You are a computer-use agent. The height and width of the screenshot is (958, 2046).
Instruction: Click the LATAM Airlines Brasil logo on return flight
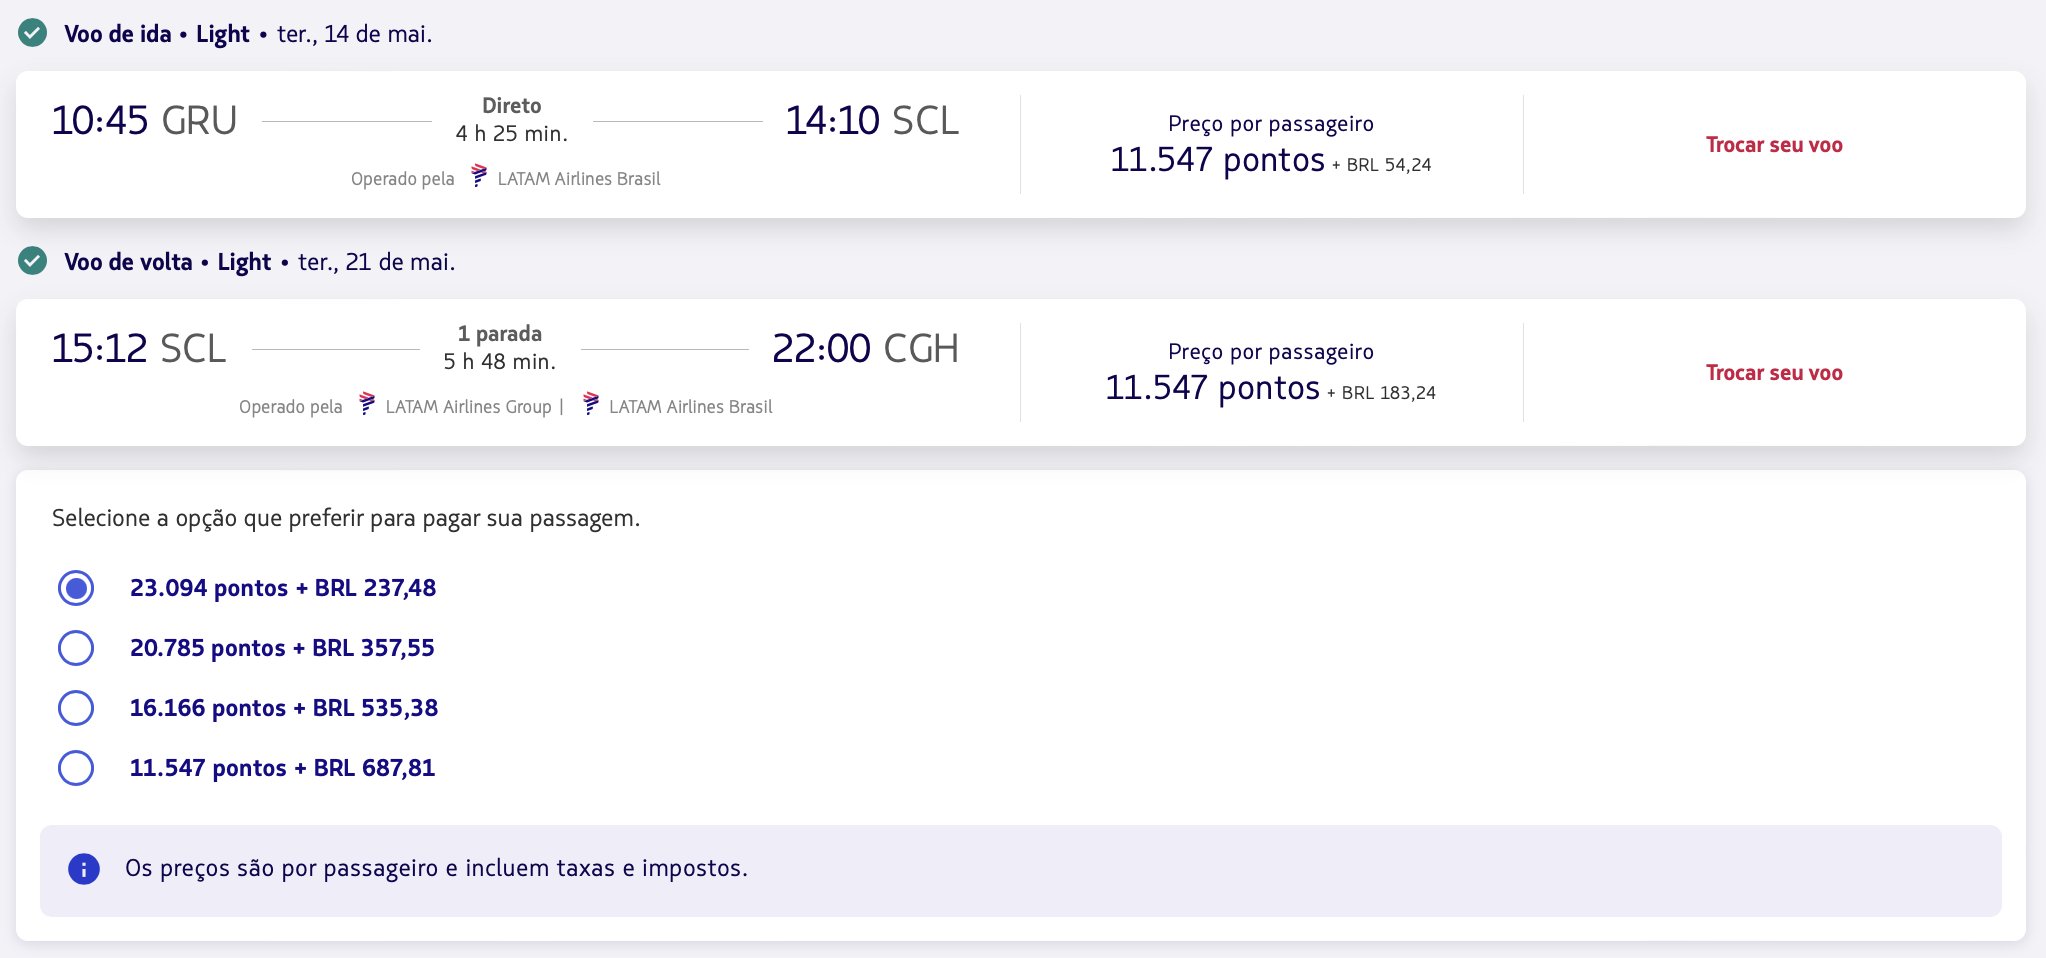click(591, 404)
